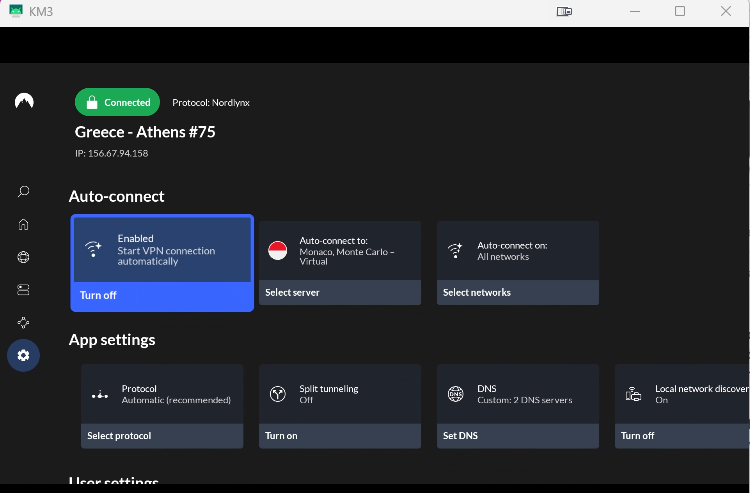The width and height of the screenshot is (750, 493).
Task: Click Monaco, Monte Carlo – Virtual text
Action: (347, 256)
